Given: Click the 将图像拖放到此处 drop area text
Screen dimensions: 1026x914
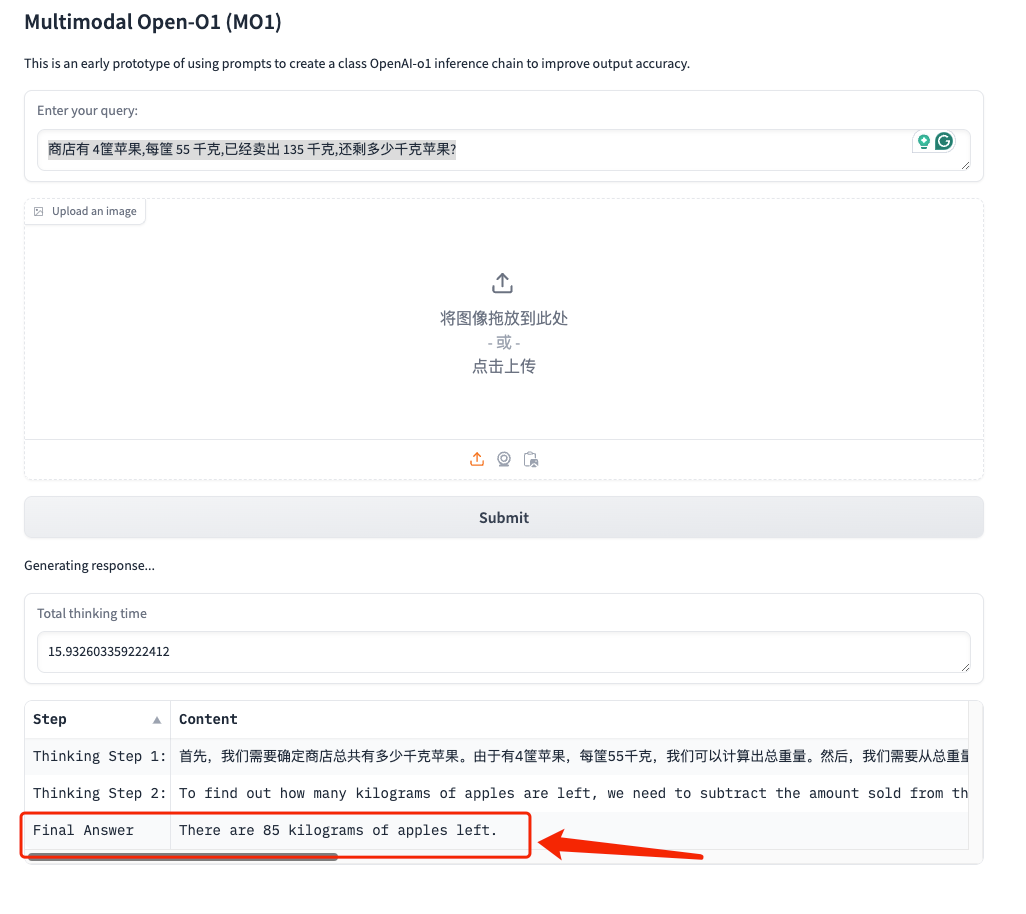Looking at the screenshot, I should 504,319.
